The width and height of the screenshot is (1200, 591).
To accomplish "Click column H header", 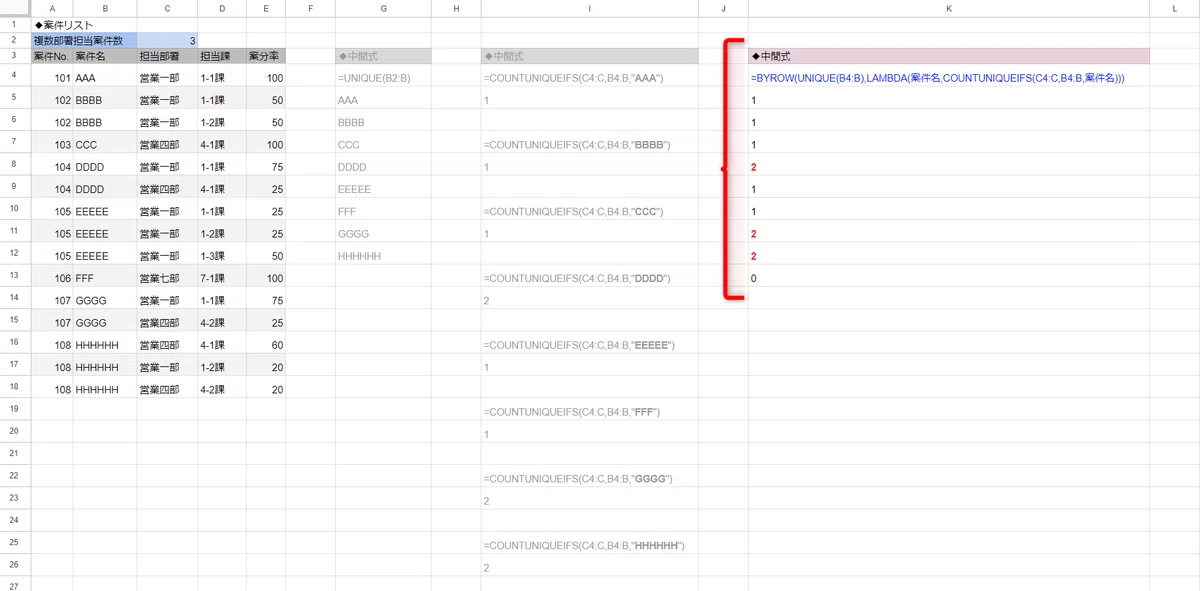I will point(456,8).
